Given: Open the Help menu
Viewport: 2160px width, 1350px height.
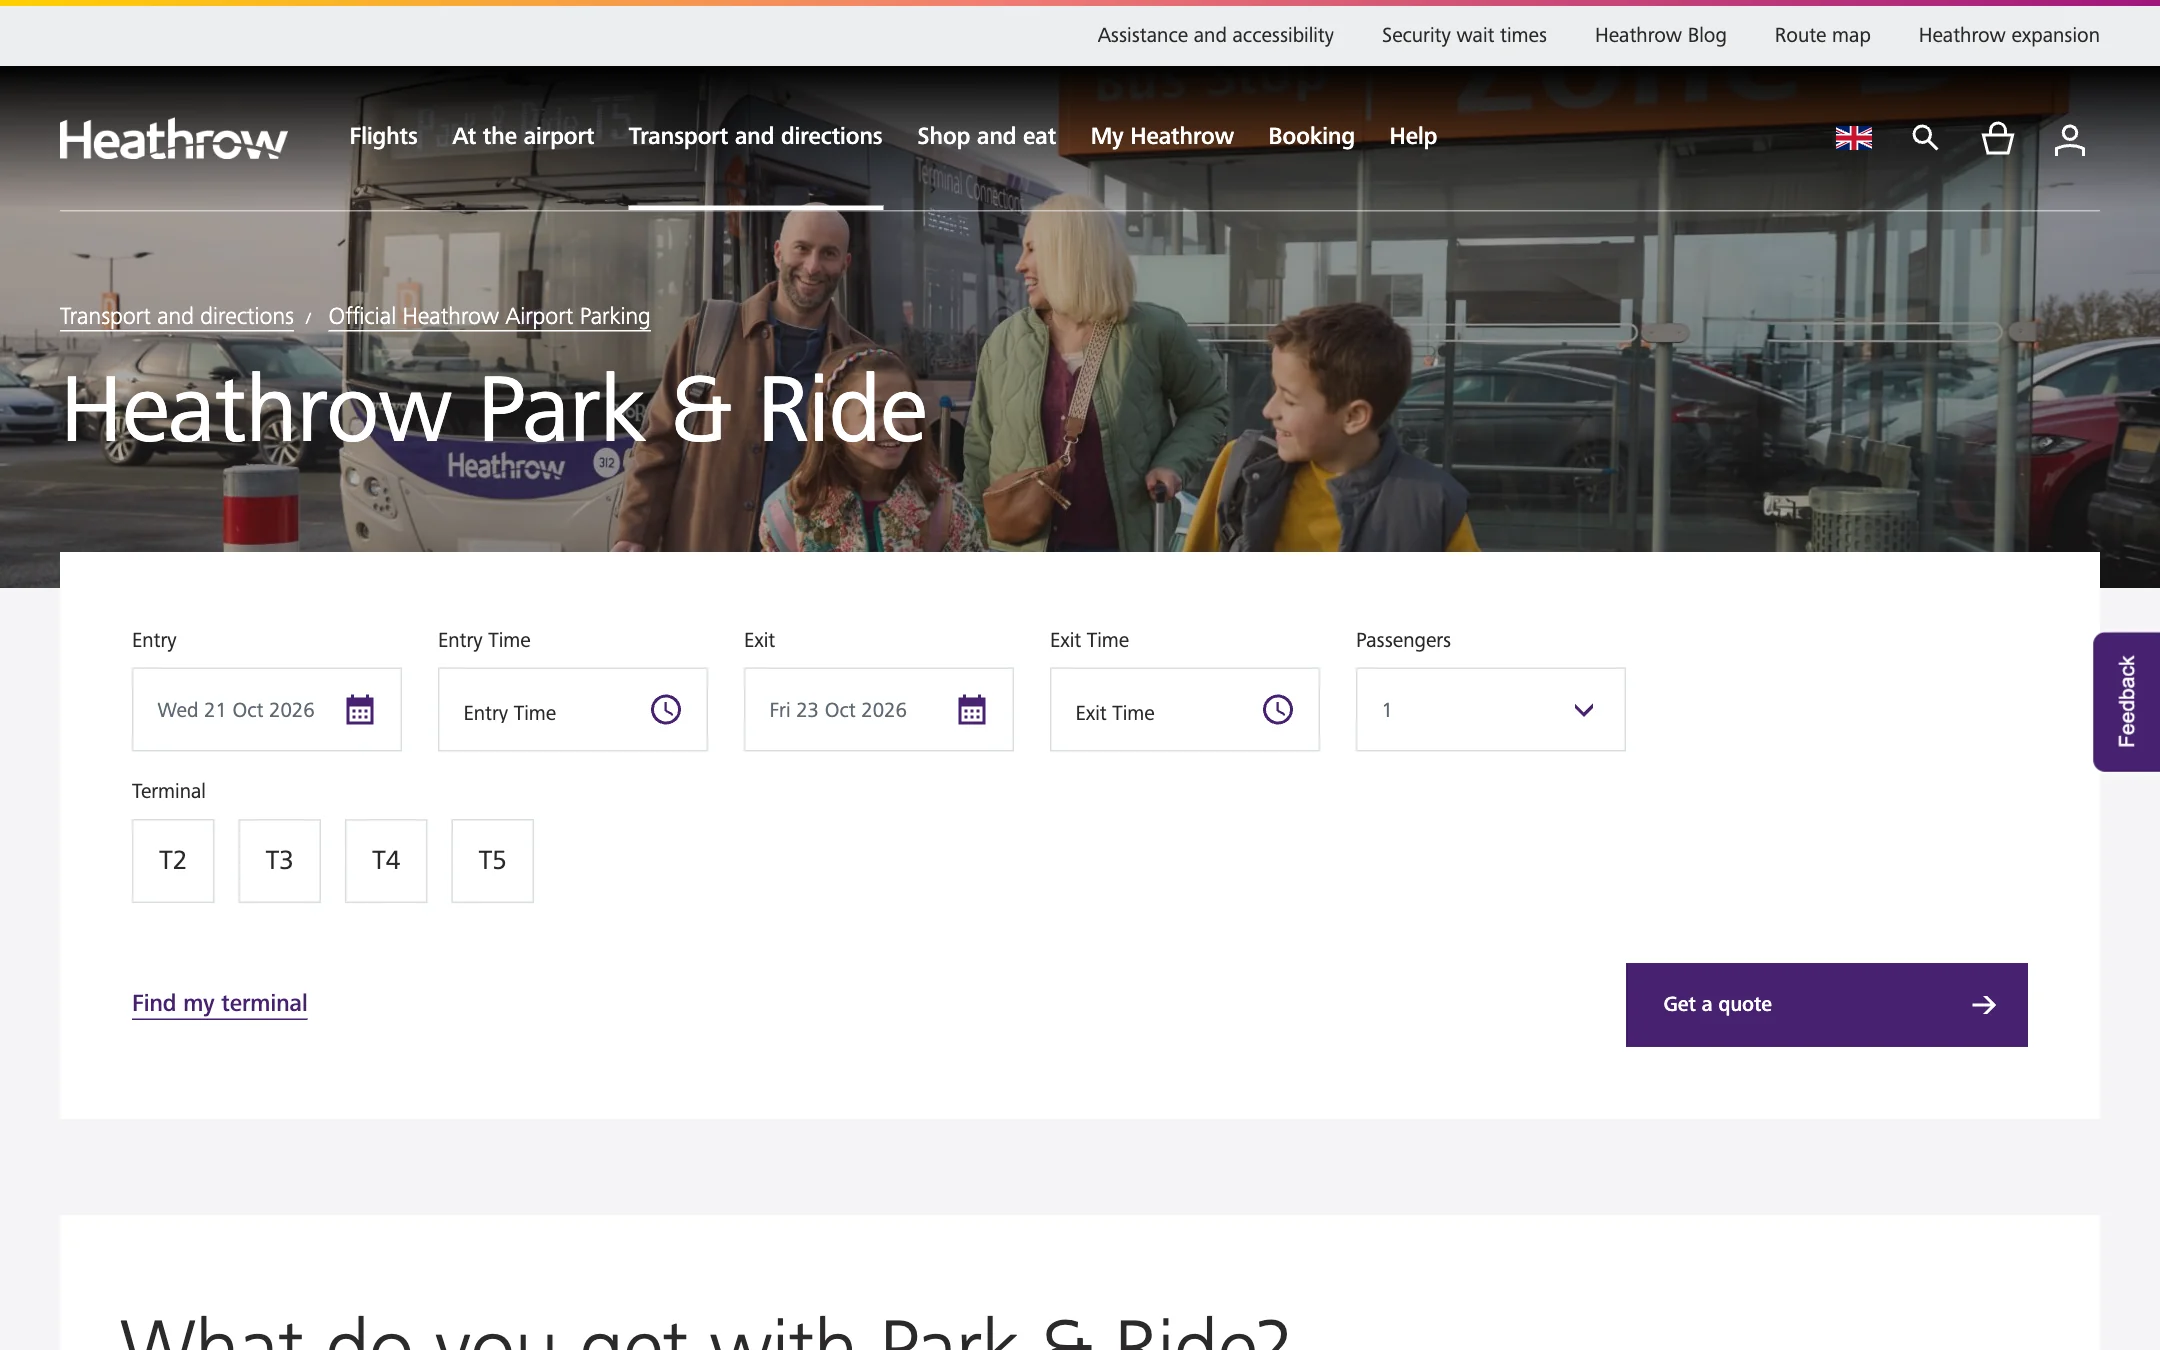Looking at the screenshot, I should (1413, 136).
